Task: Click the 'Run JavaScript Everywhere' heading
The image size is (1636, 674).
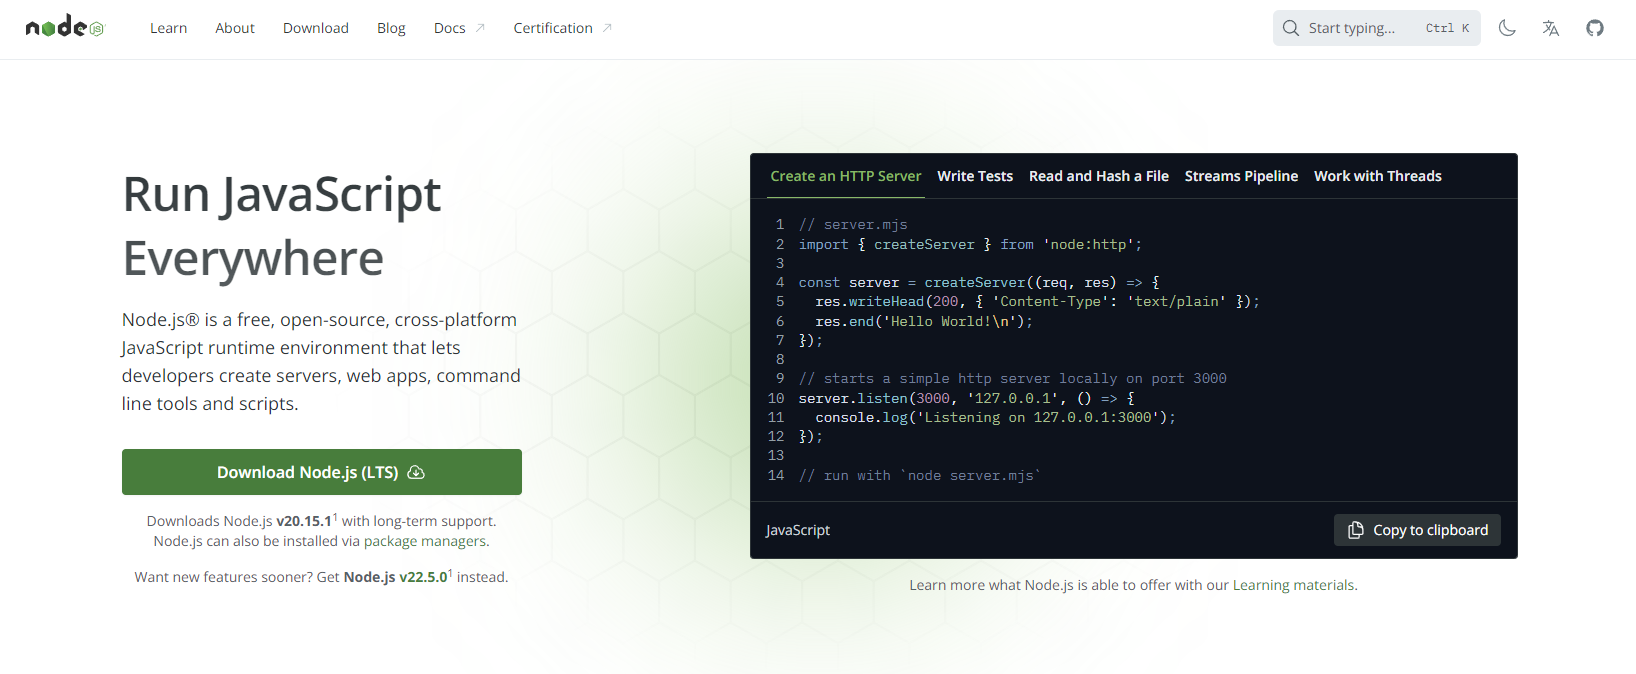Action: pyautogui.click(x=282, y=226)
